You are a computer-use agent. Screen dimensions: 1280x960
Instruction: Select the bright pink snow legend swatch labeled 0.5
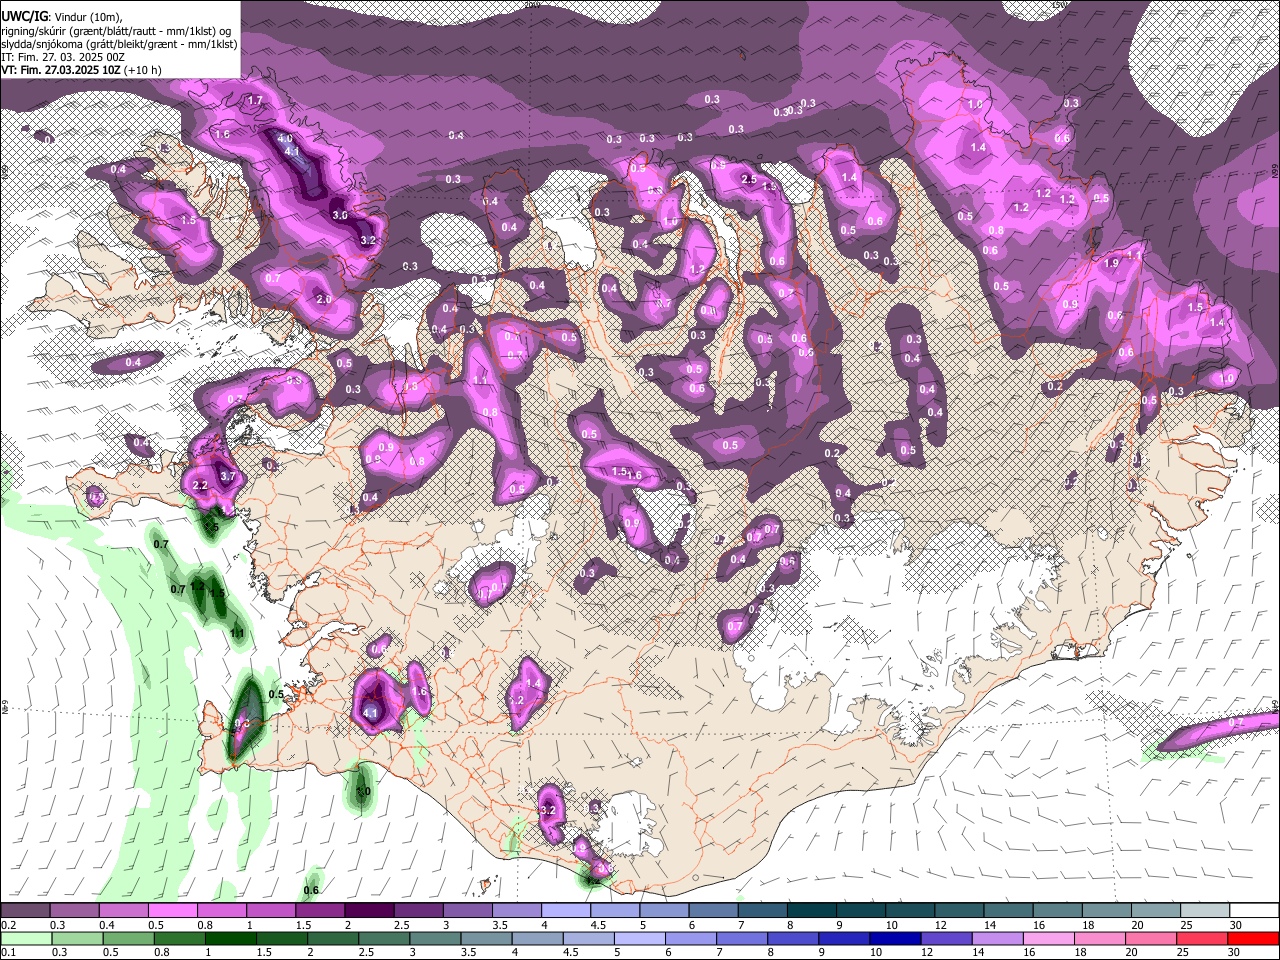(x=172, y=911)
